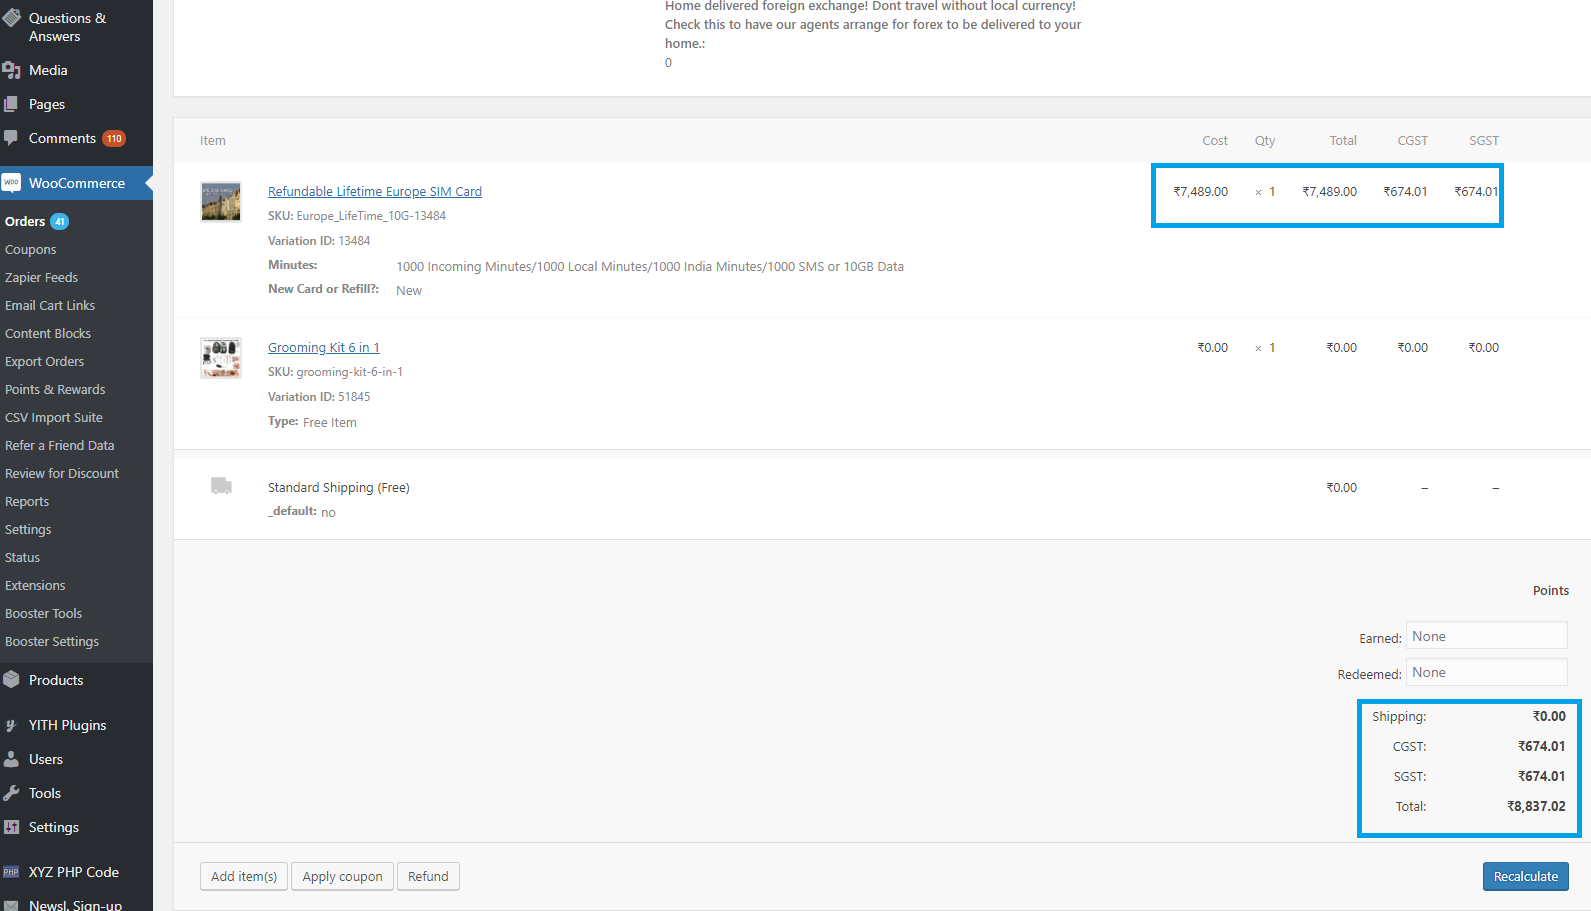Open WooCommerce Status submenu
The image size is (1591, 911).
pyautogui.click(x=23, y=558)
